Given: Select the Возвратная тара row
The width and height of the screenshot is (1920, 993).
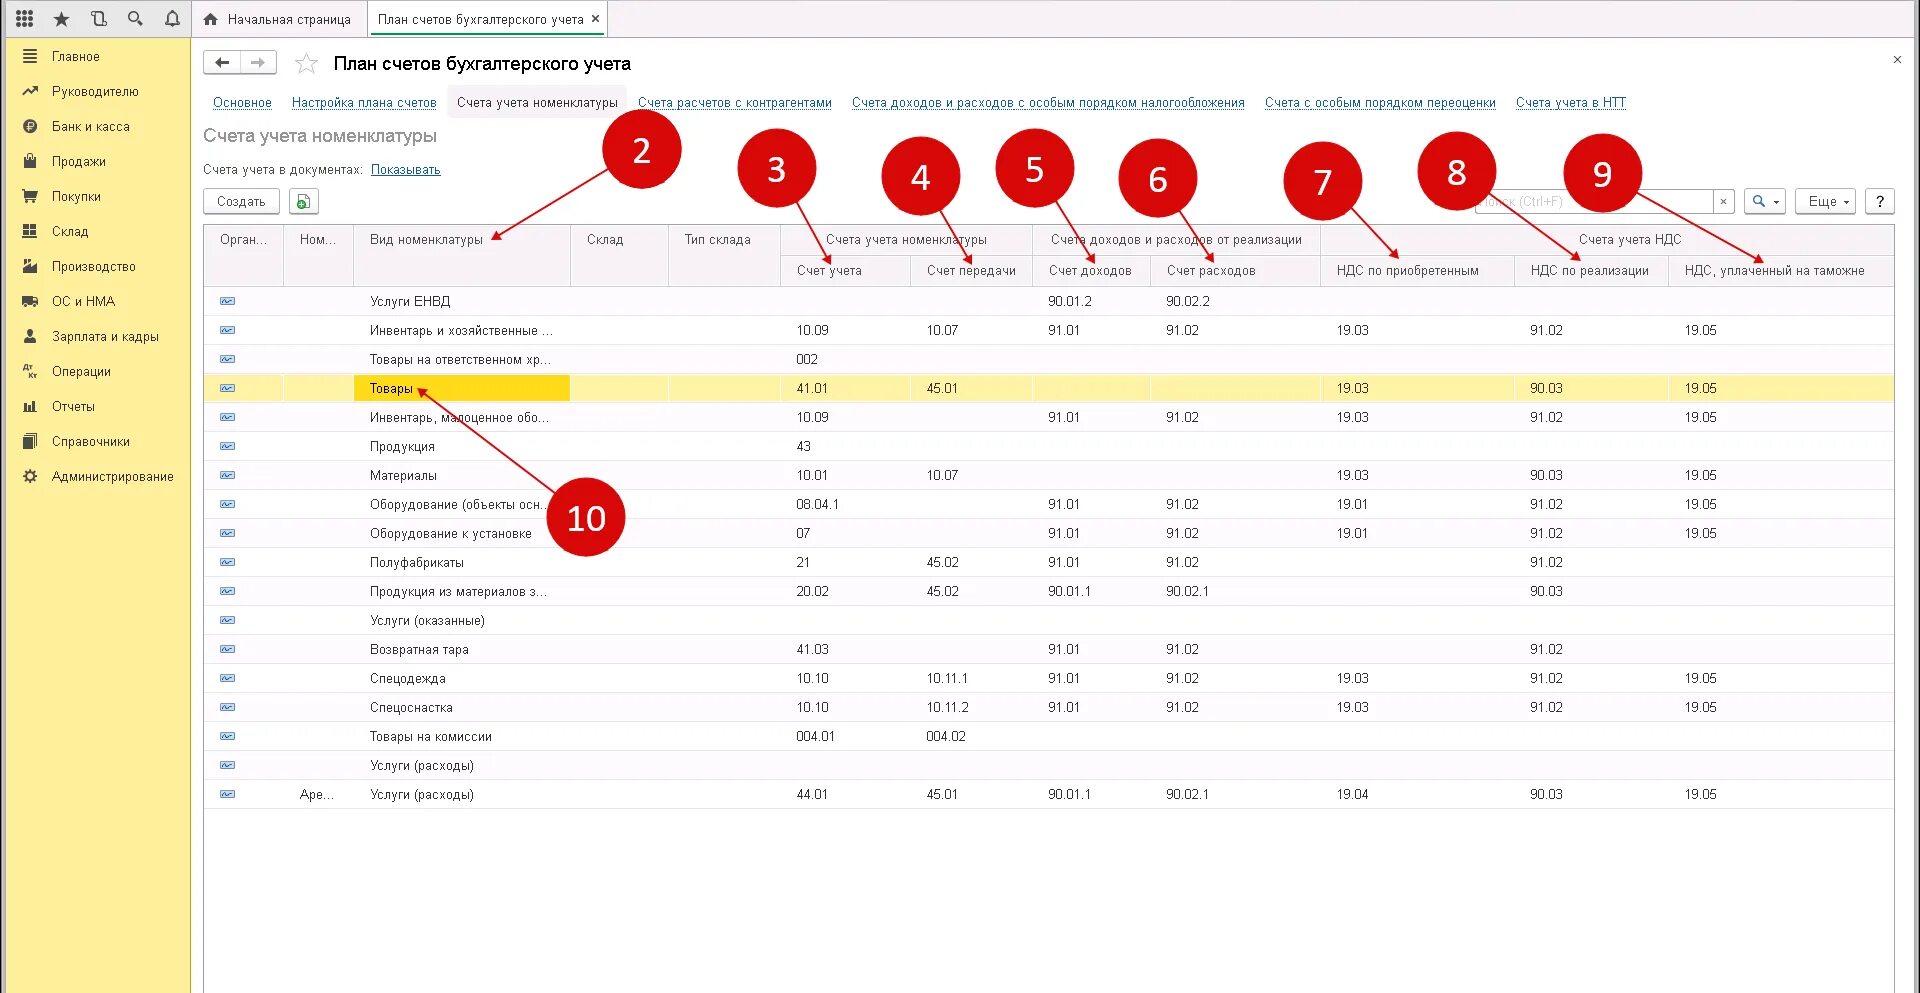Looking at the screenshot, I should pyautogui.click(x=1048, y=649).
